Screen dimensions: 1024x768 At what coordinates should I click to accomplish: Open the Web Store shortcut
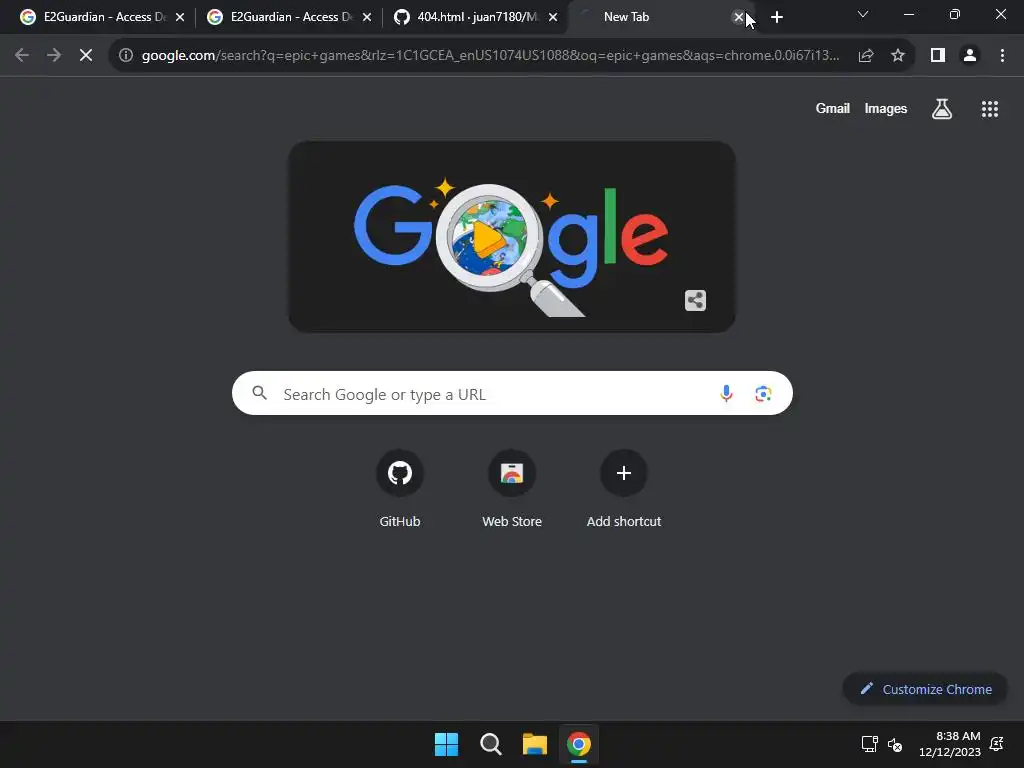512,488
